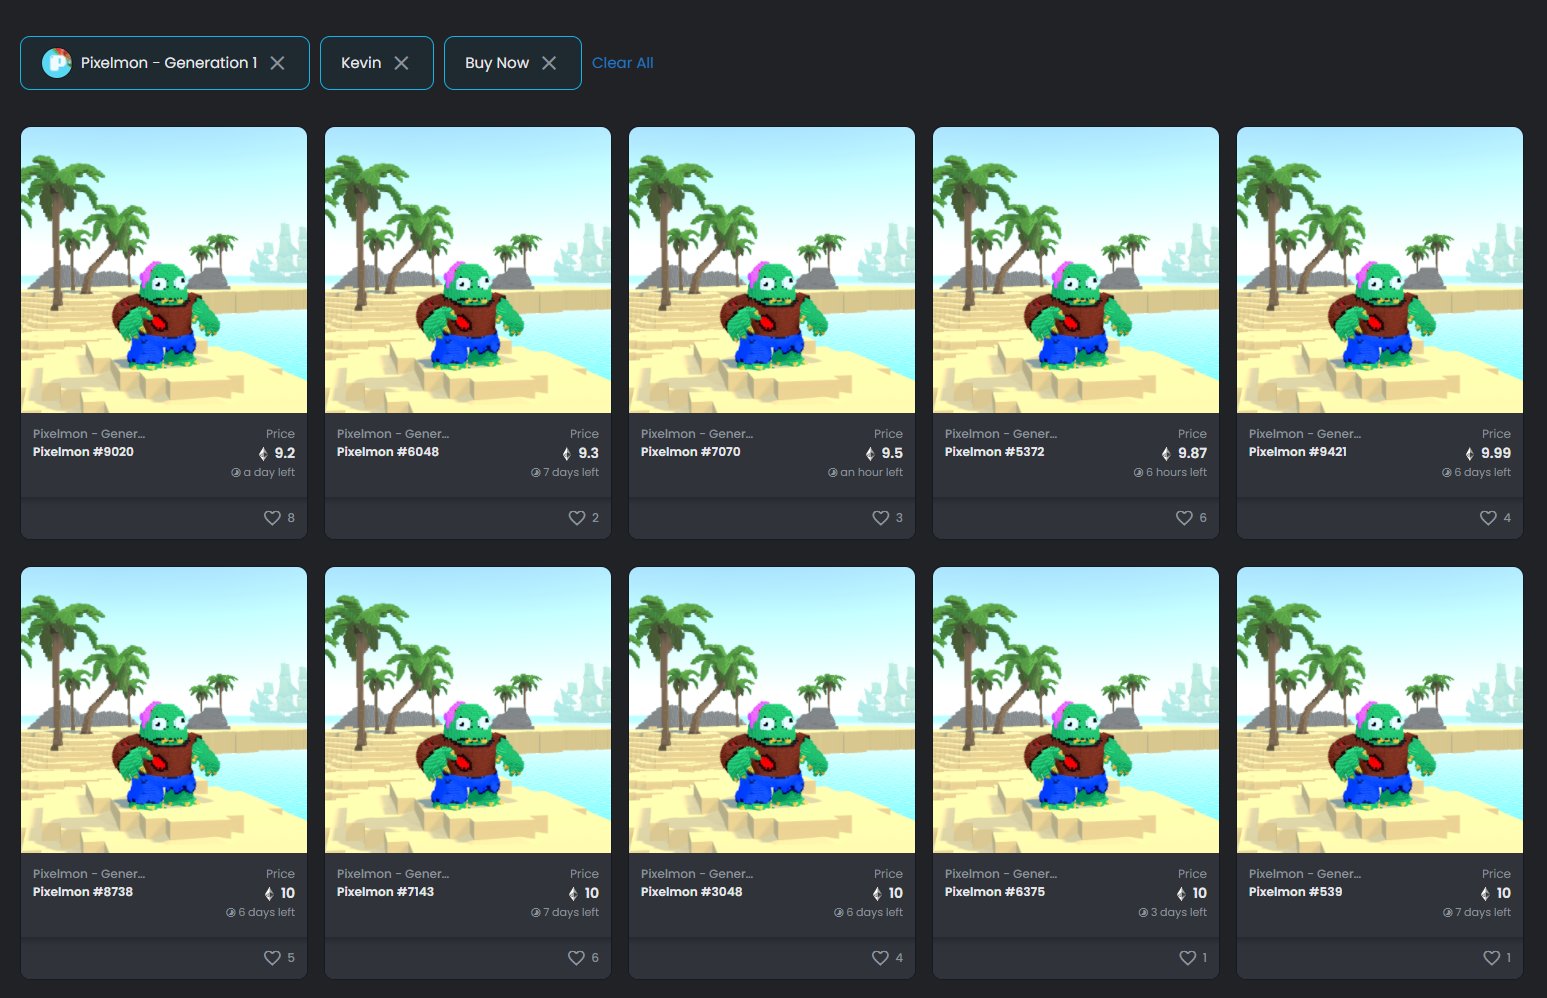Click the 9.87 ETH price
This screenshot has height=998, width=1547.
point(1185,453)
